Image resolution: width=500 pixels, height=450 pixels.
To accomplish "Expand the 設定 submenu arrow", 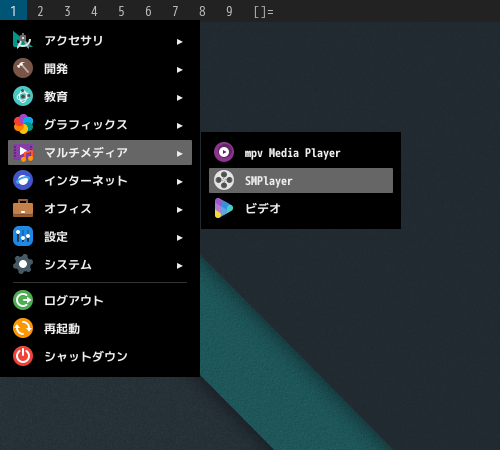I will (180, 238).
